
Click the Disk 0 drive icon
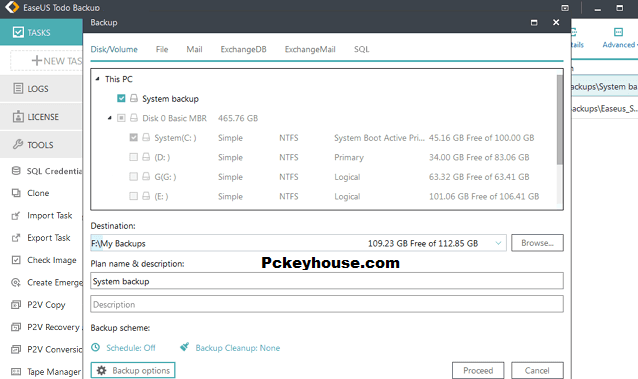point(134,118)
